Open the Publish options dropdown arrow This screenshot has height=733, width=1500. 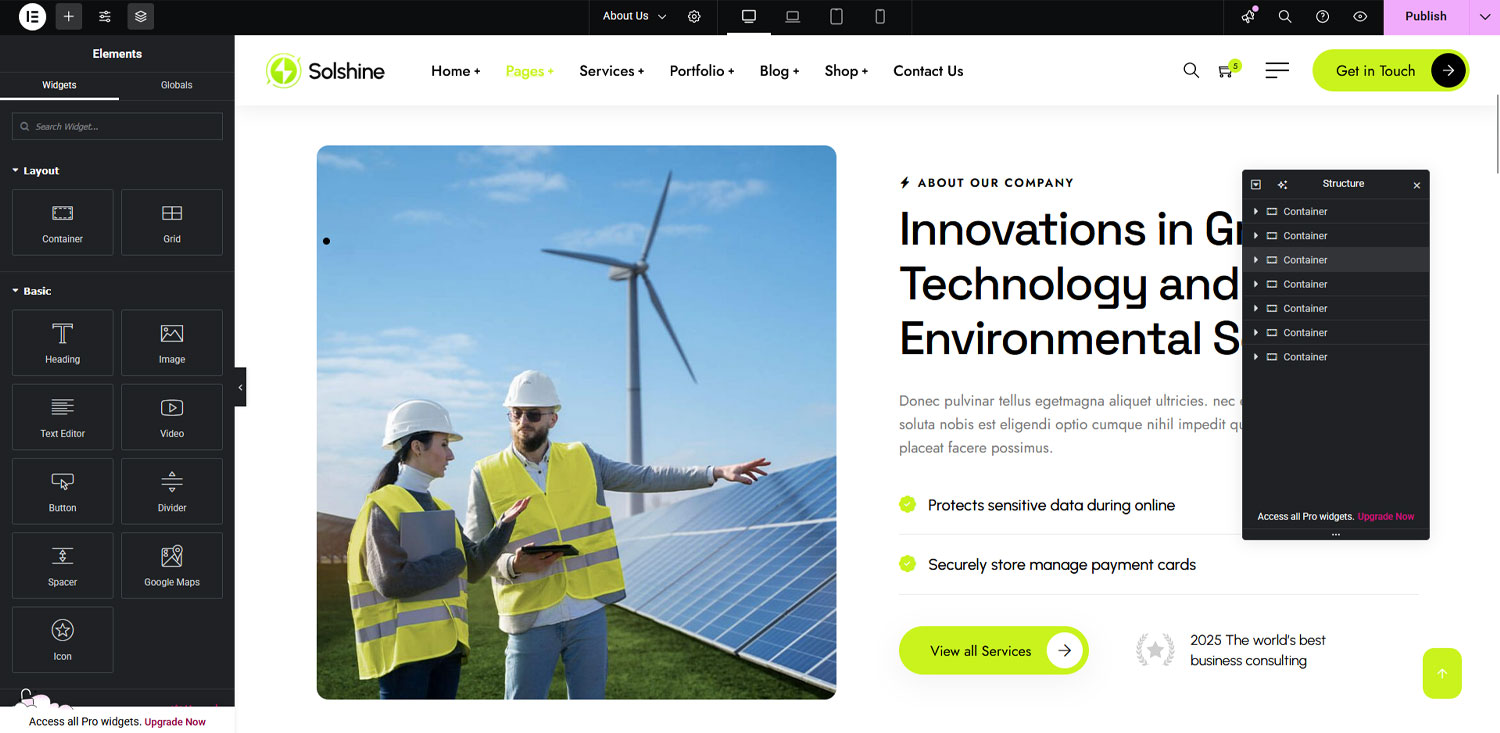pyautogui.click(x=1484, y=17)
